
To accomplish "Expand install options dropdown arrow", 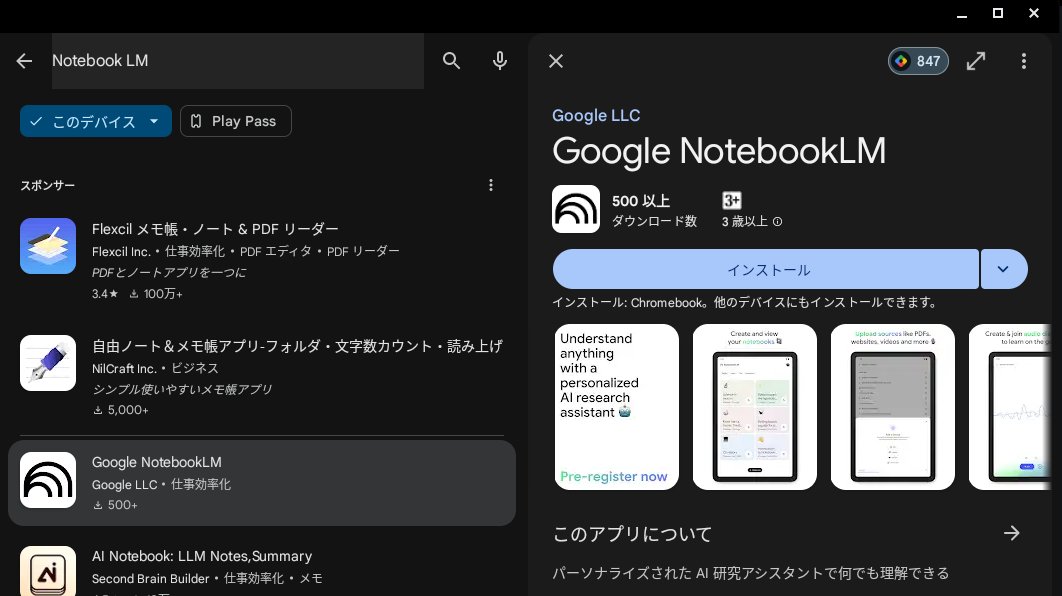I will [1003, 270].
